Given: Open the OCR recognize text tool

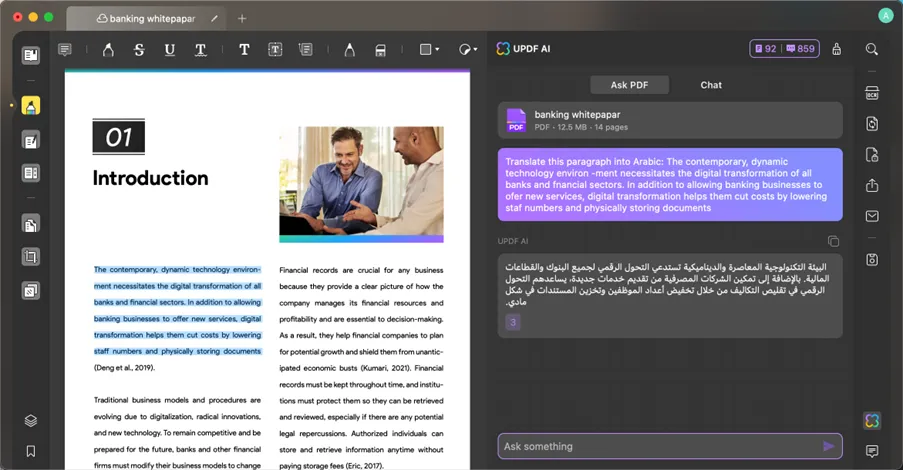Looking at the screenshot, I should click(x=872, y=93).
